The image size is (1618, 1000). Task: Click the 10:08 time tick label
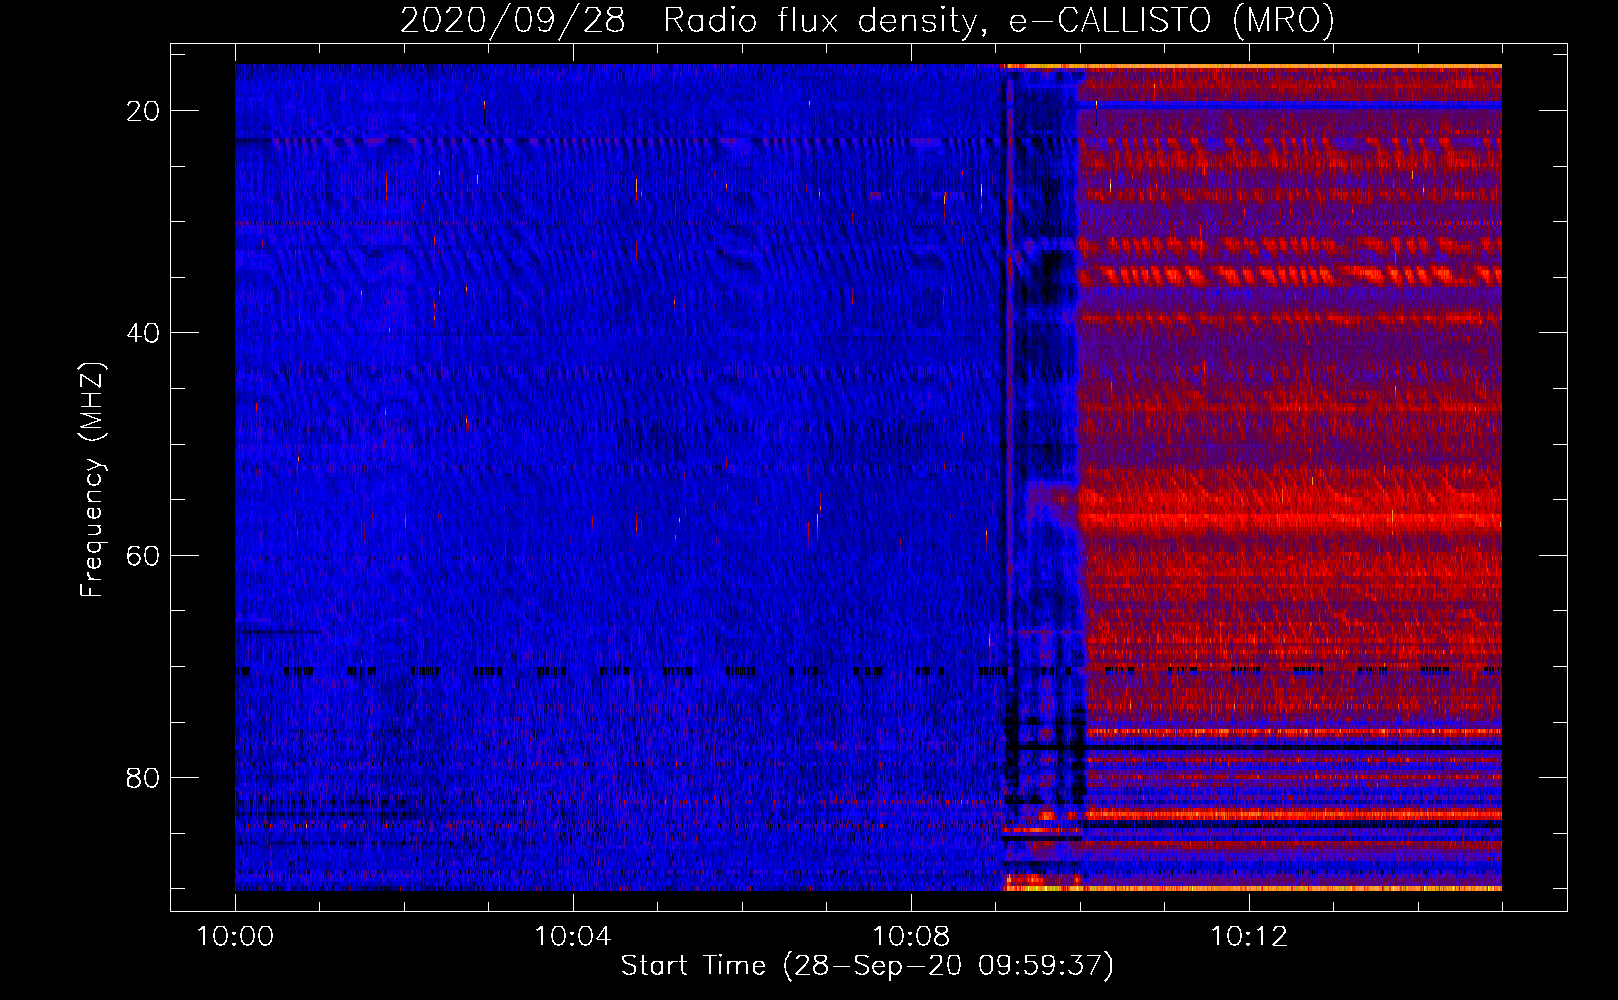(x=911, y=937)
